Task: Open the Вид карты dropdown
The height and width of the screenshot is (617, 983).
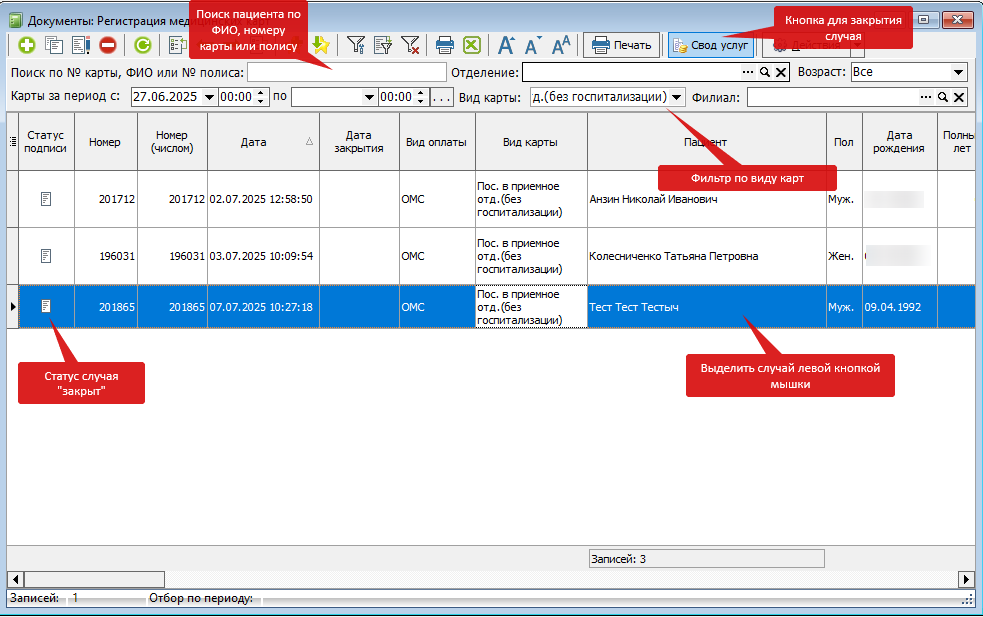Action: tap(676, 97)
